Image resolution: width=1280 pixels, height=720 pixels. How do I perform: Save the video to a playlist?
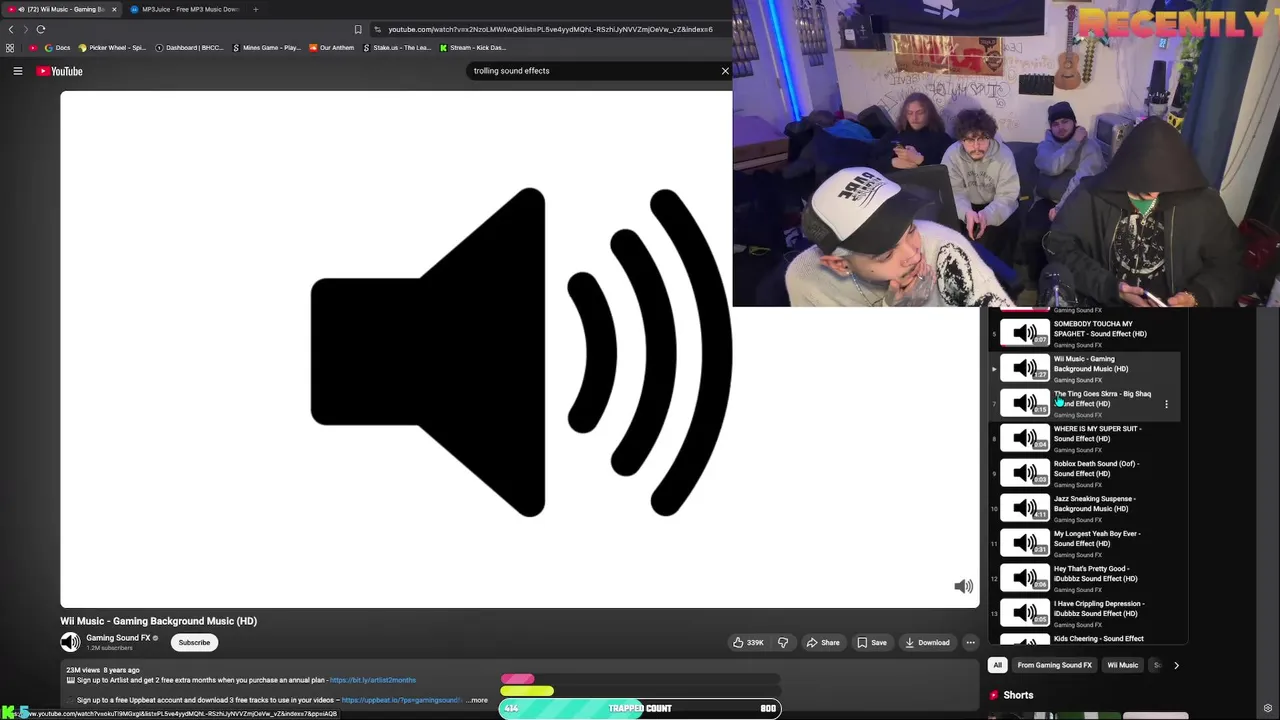click(x=872, y=643)
